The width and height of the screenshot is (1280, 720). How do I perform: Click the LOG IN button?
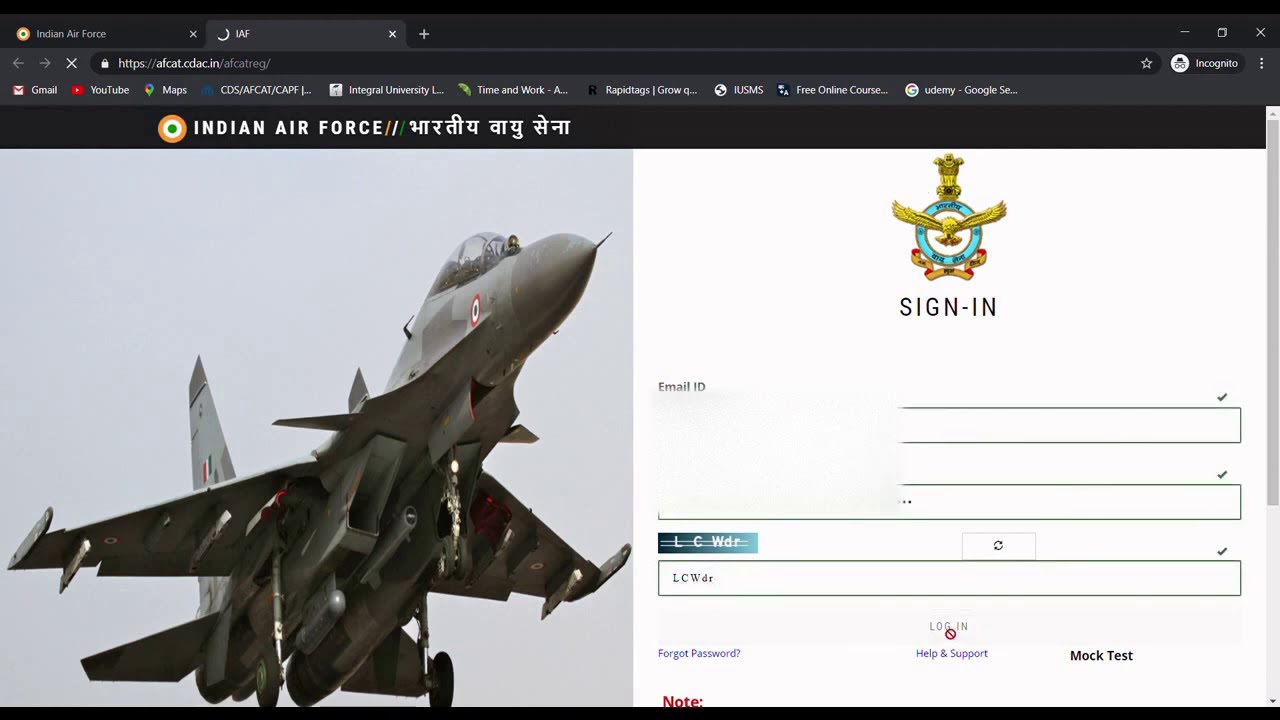tap(949, 627)
